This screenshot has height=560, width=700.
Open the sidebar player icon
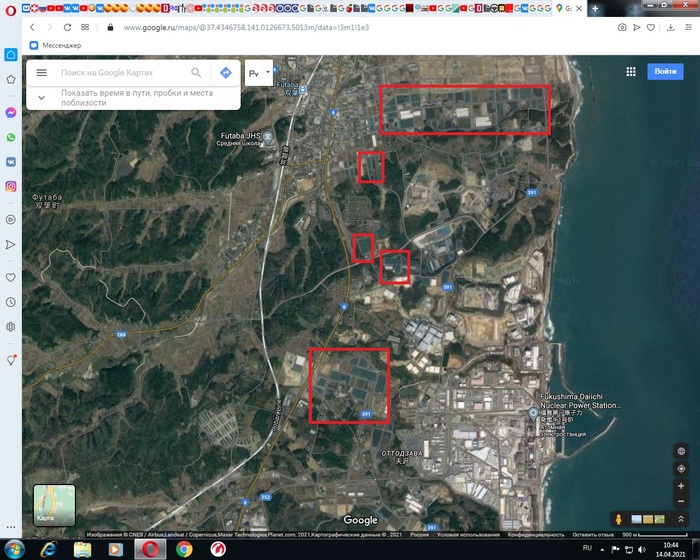[11, 219]
